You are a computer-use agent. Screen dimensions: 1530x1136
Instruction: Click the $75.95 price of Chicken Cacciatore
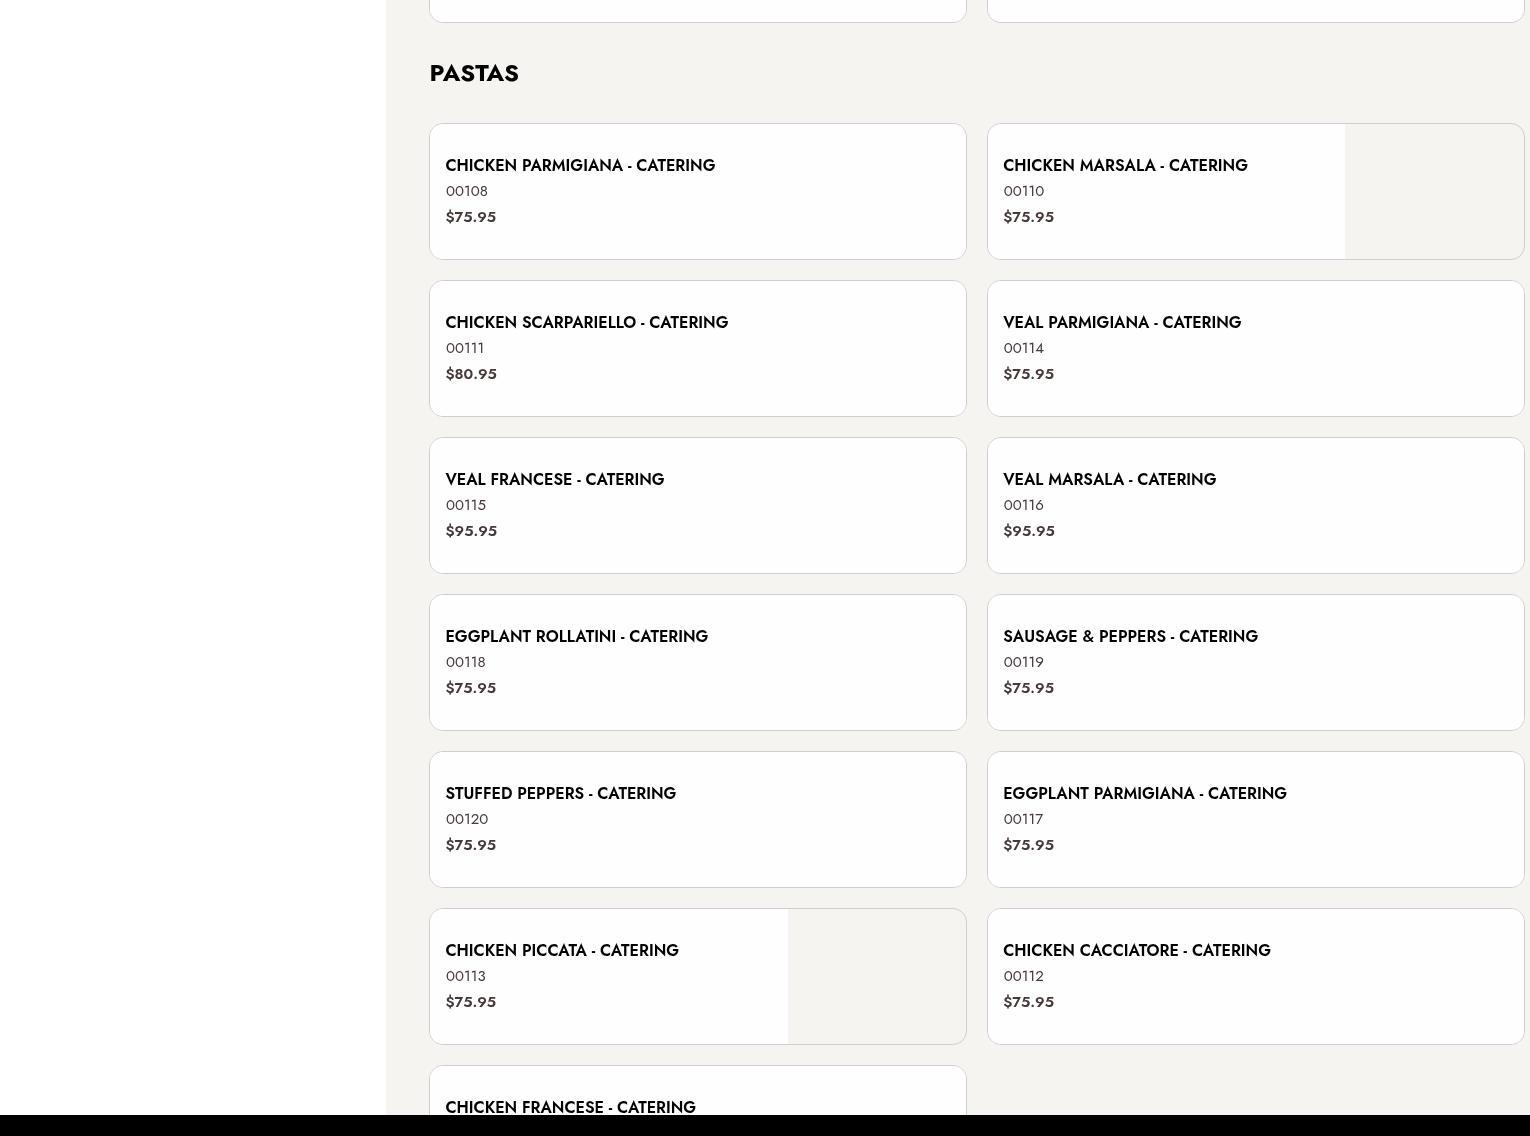point(1029,1002)
